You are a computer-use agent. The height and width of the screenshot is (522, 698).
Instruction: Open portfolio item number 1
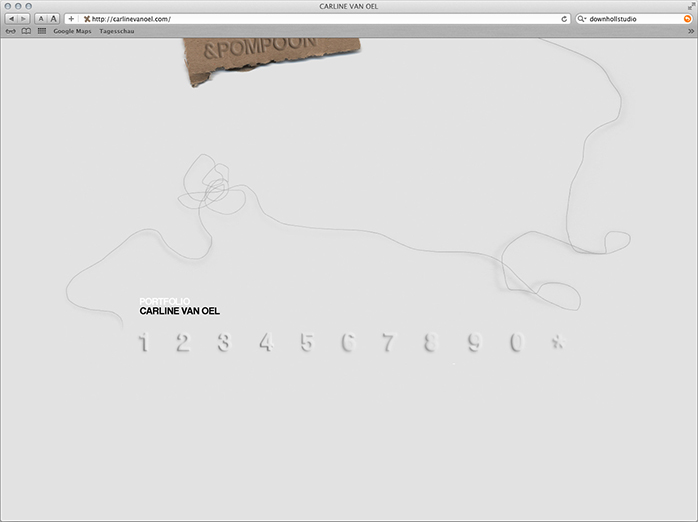[x=144, y=343]
